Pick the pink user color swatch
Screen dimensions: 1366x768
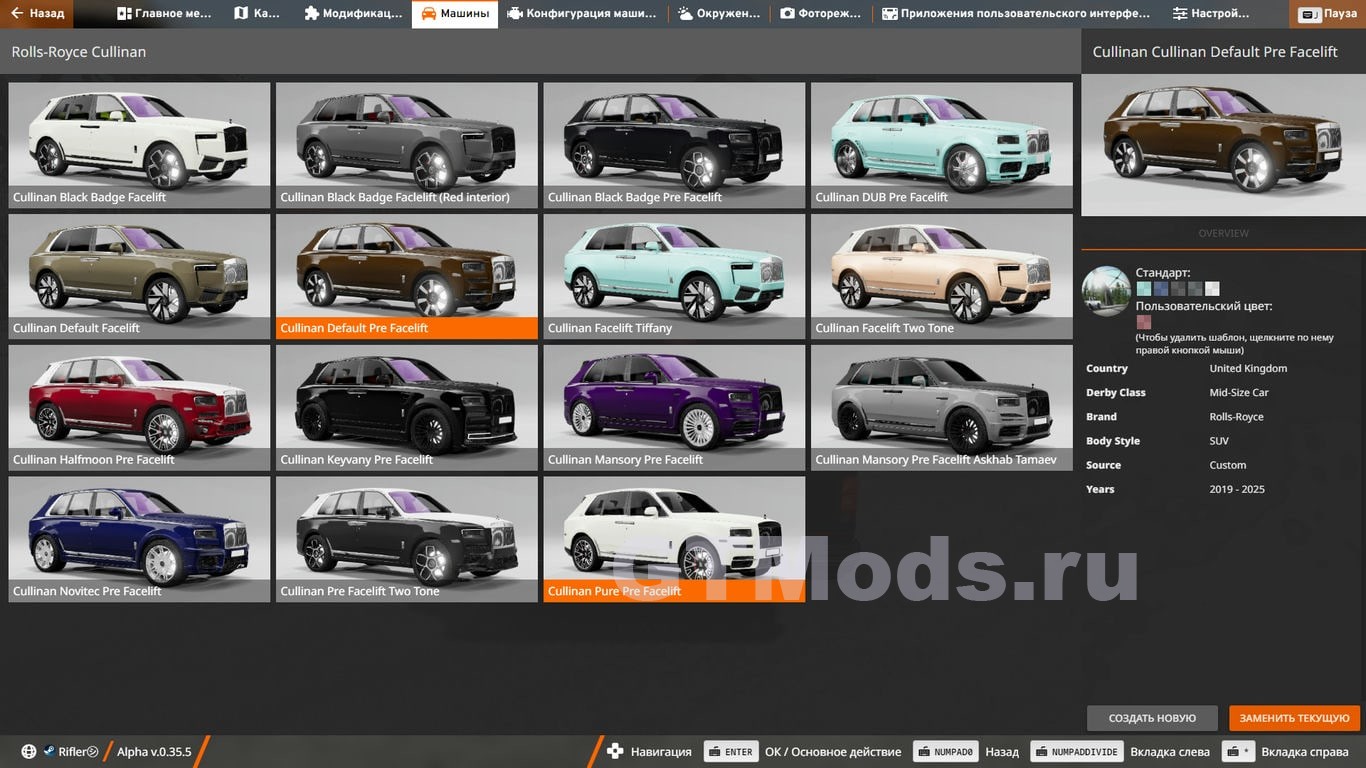point(1144,322)
